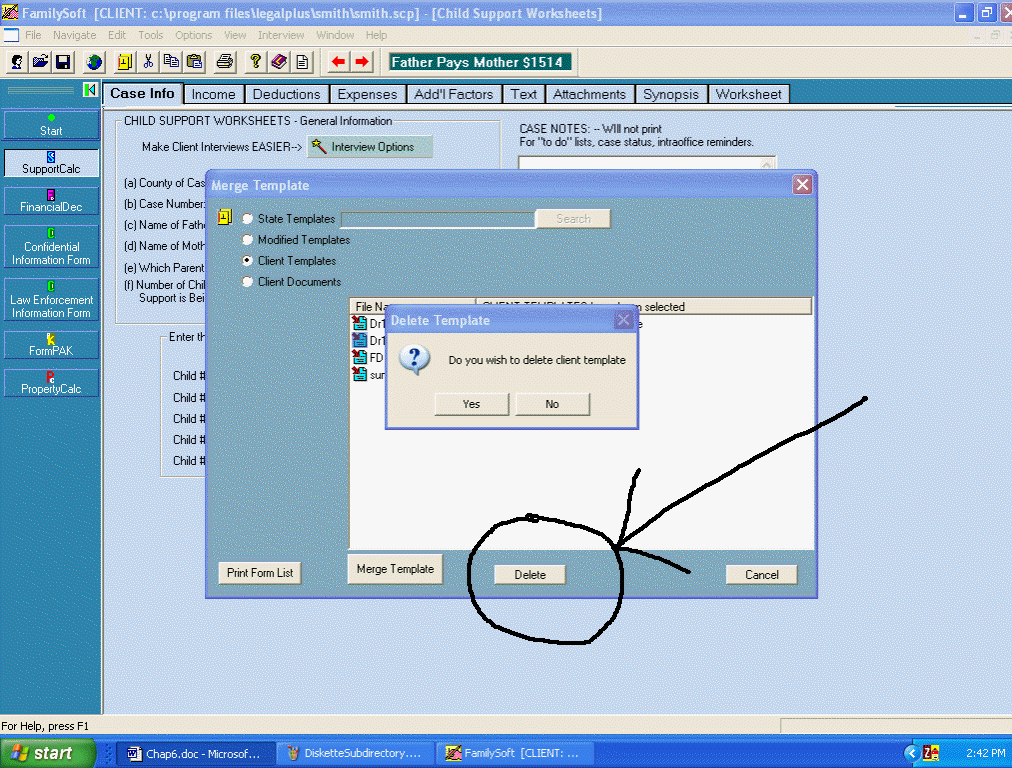Collapse the sidebar with green arrow icon
The height and width of the screenshot is (768, 1012).
tap(90, 91)
